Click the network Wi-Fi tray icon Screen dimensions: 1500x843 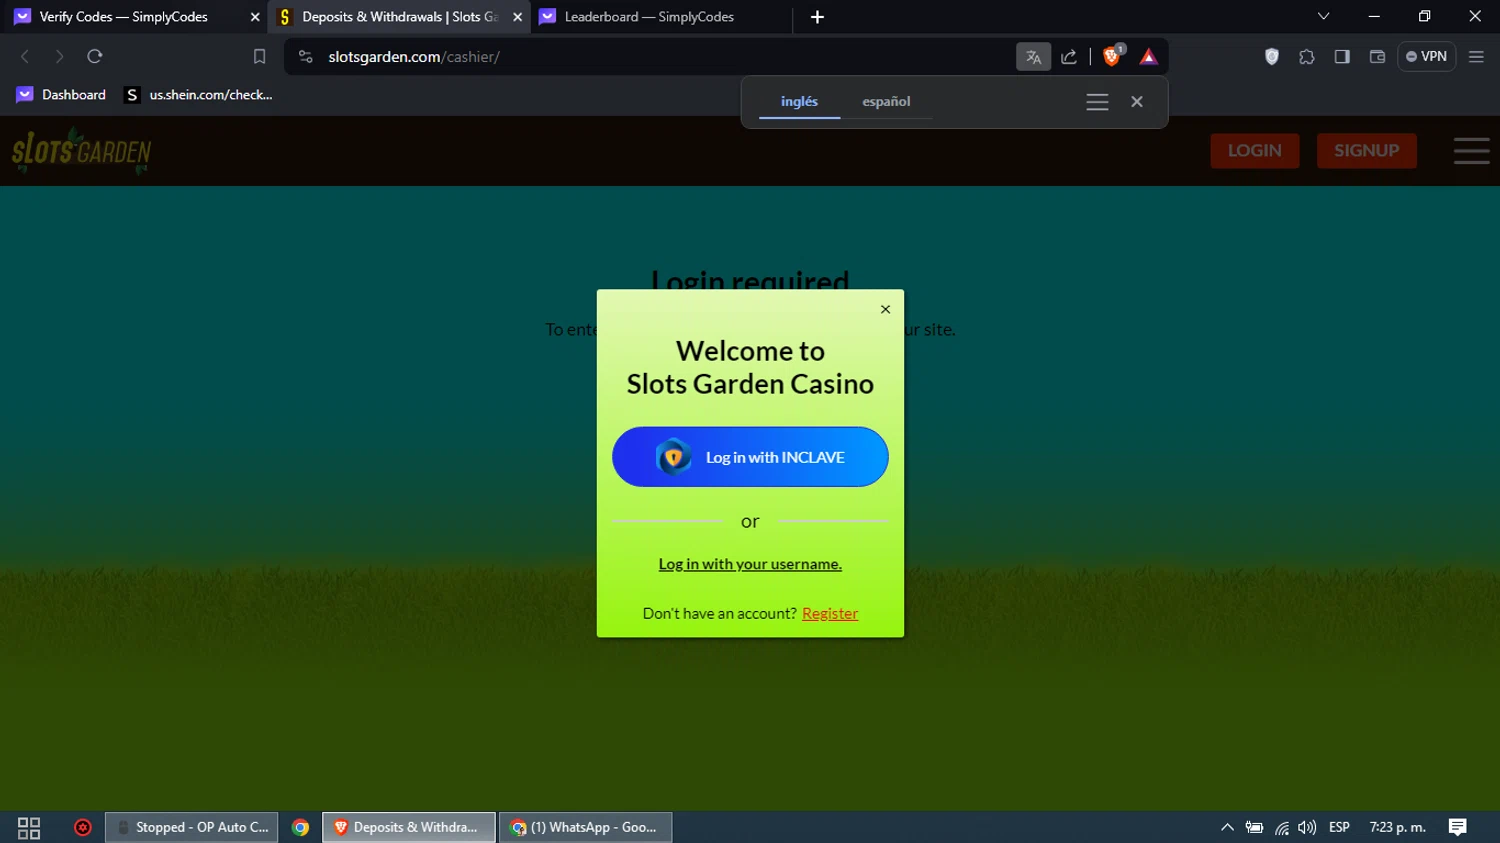[x=1281, y=828]
